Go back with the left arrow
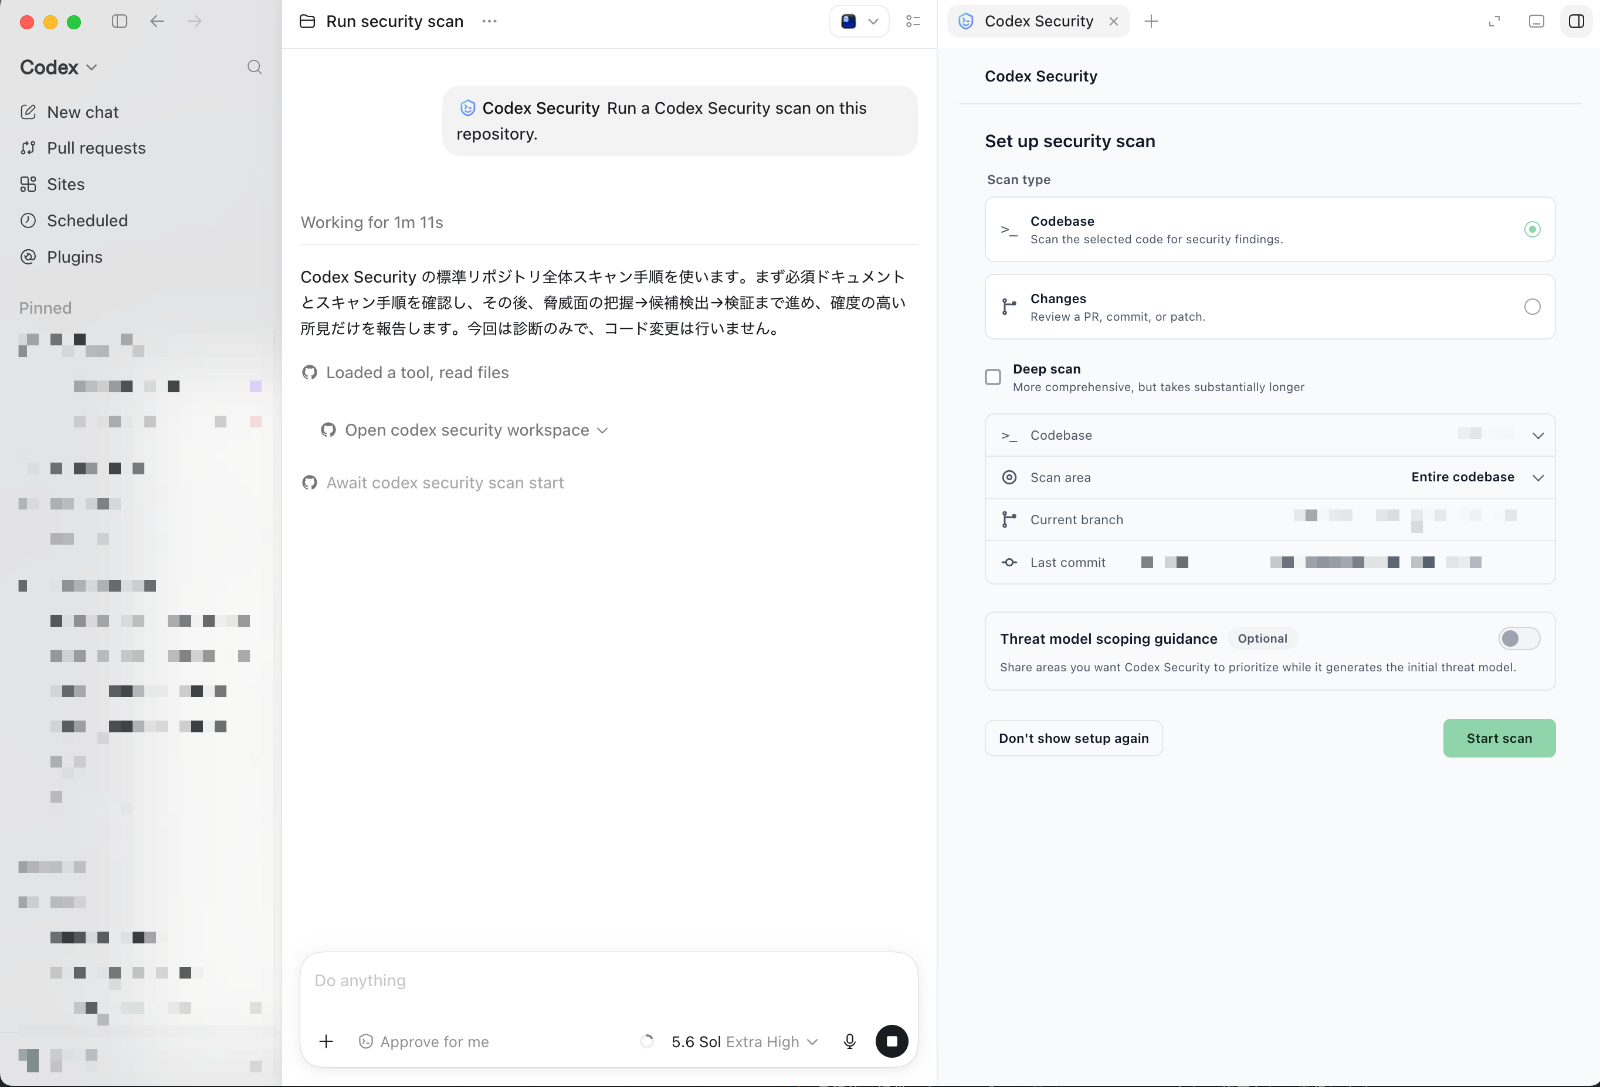 (157, 21)
